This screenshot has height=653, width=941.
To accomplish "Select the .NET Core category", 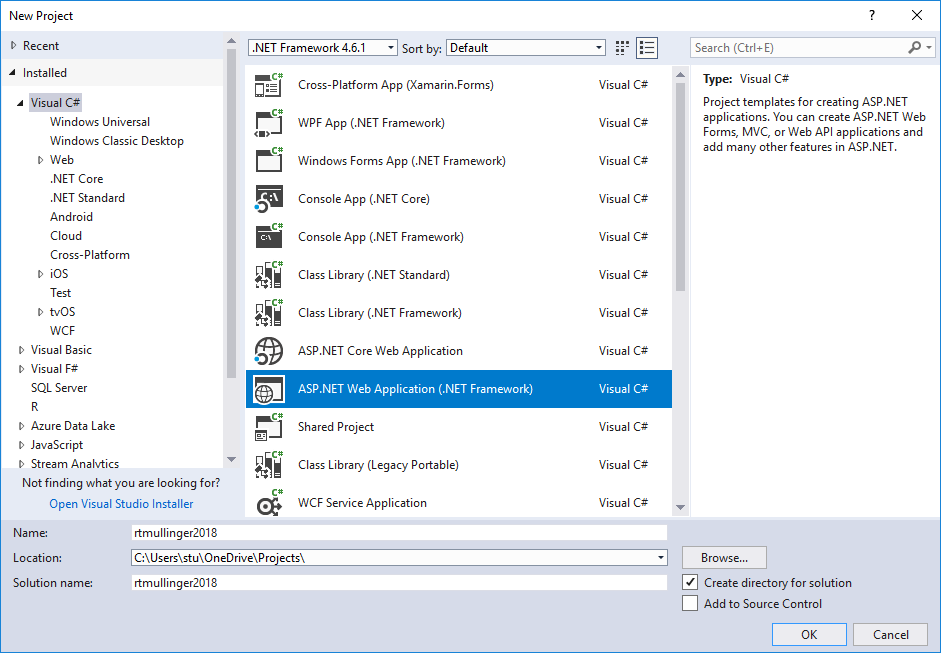I will [x=76, y=179].
